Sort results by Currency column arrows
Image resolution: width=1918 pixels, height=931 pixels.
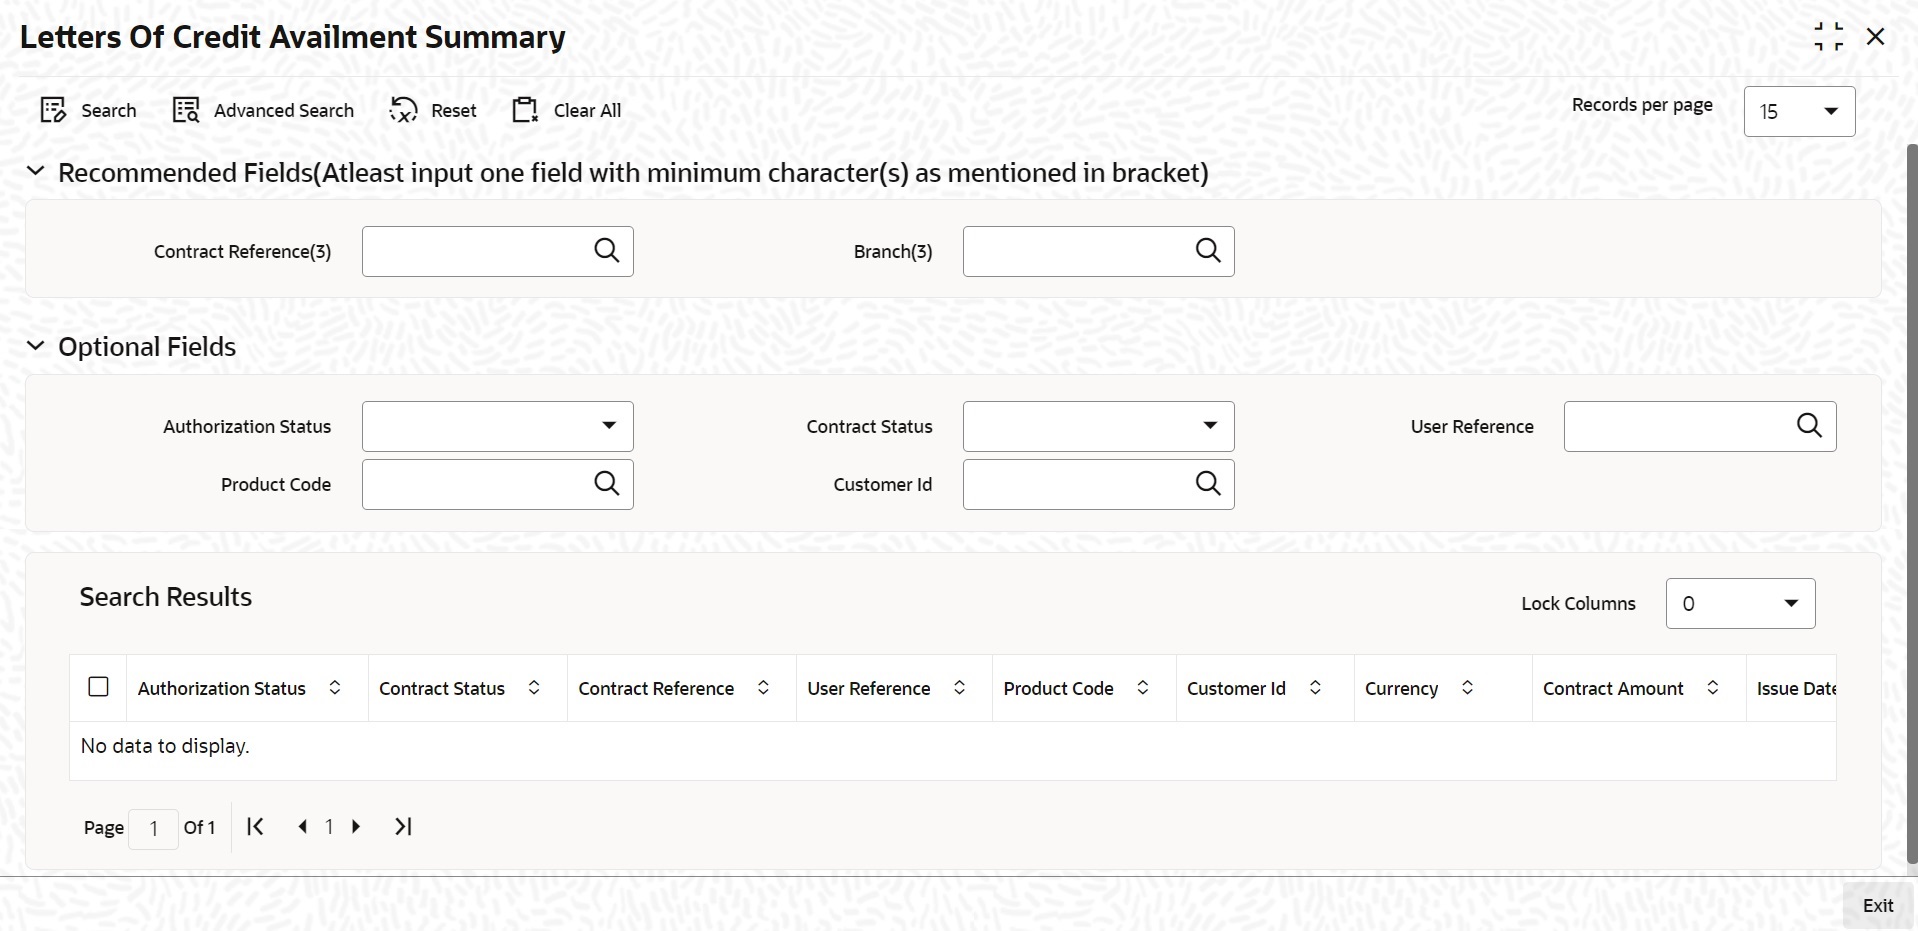[1467, 688]
